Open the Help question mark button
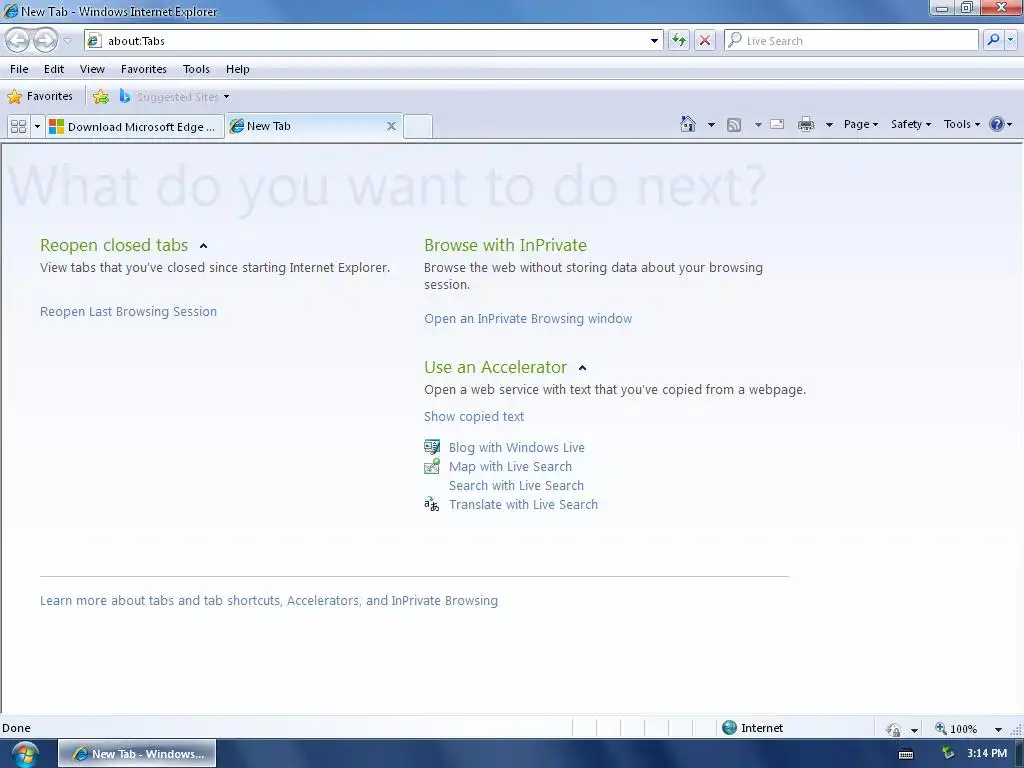The height and width of the screenshot is (768, 1024). pos(1000,124)
